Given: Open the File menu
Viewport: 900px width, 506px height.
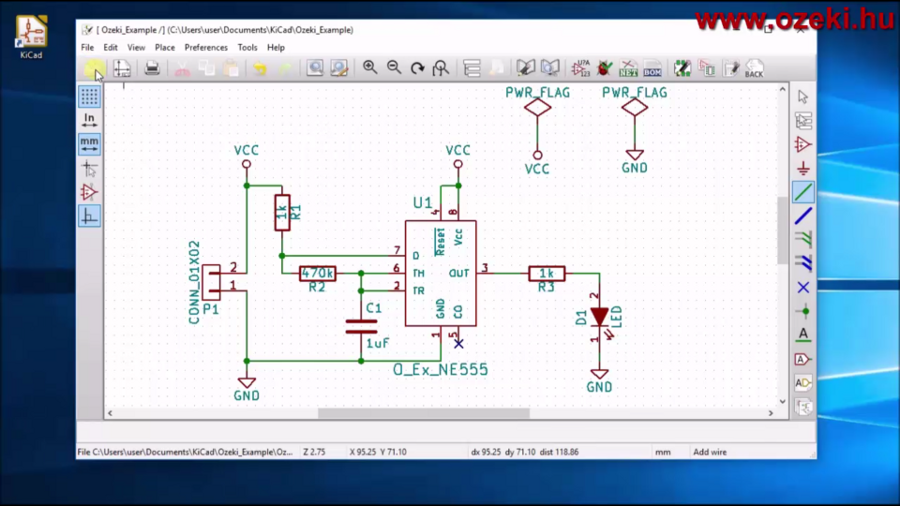Looking at the screenshot, I should 87,48.
